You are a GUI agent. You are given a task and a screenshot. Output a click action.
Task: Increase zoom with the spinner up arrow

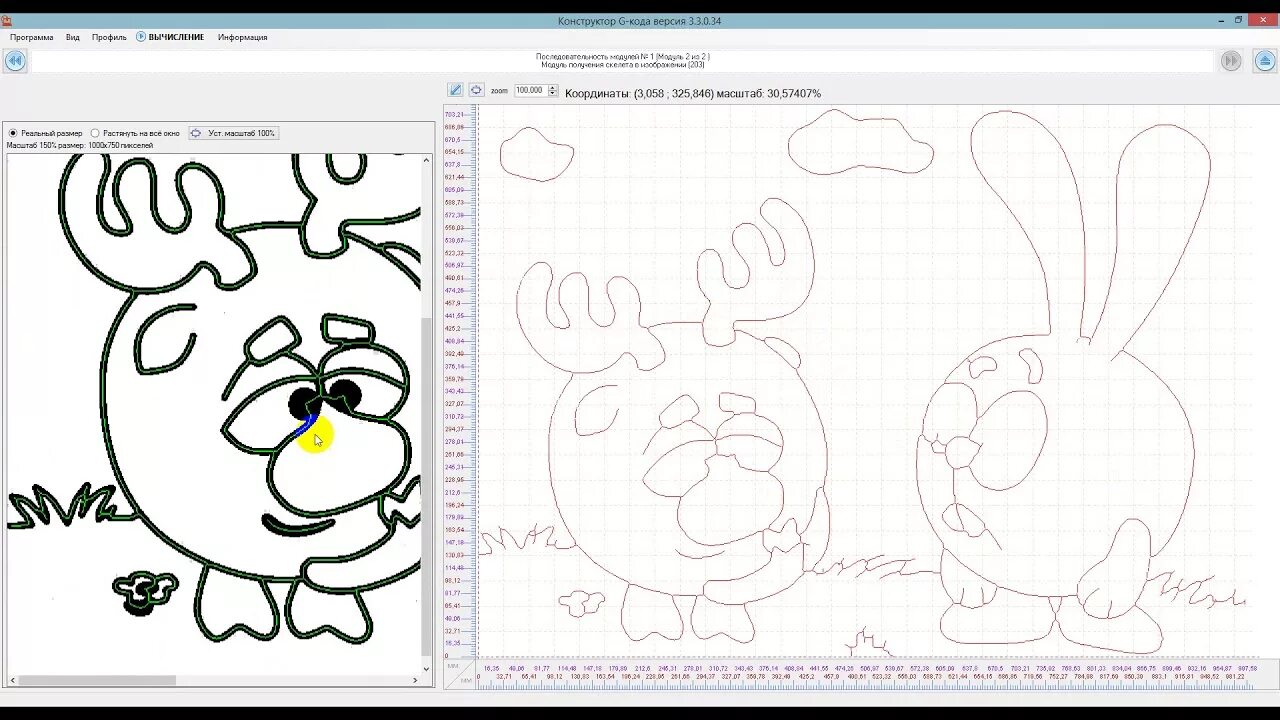pos(553,87)
